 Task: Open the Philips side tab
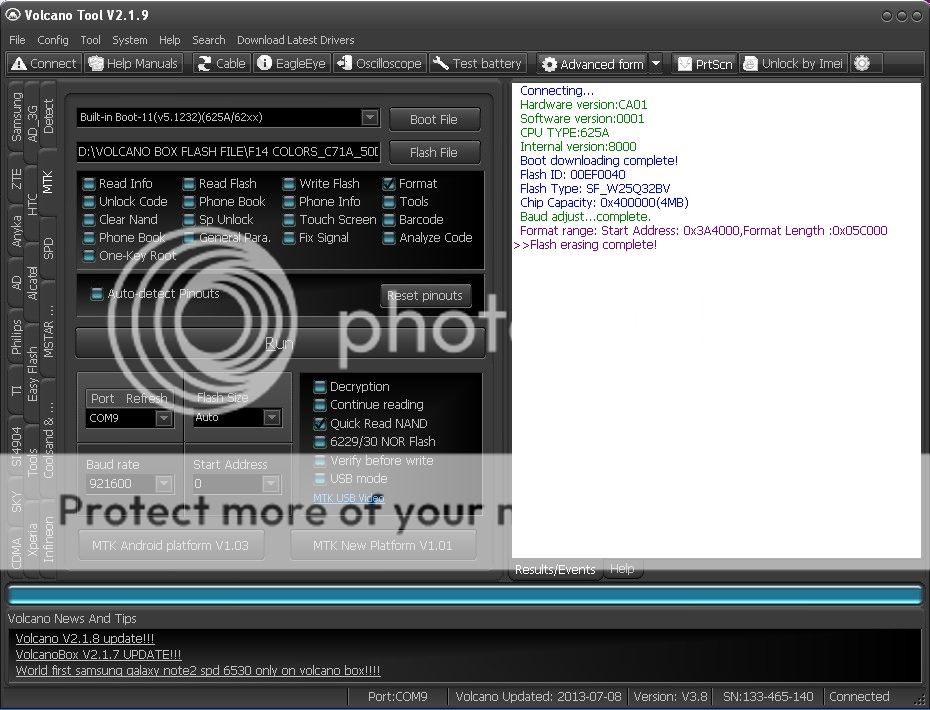tap(16, 336)
